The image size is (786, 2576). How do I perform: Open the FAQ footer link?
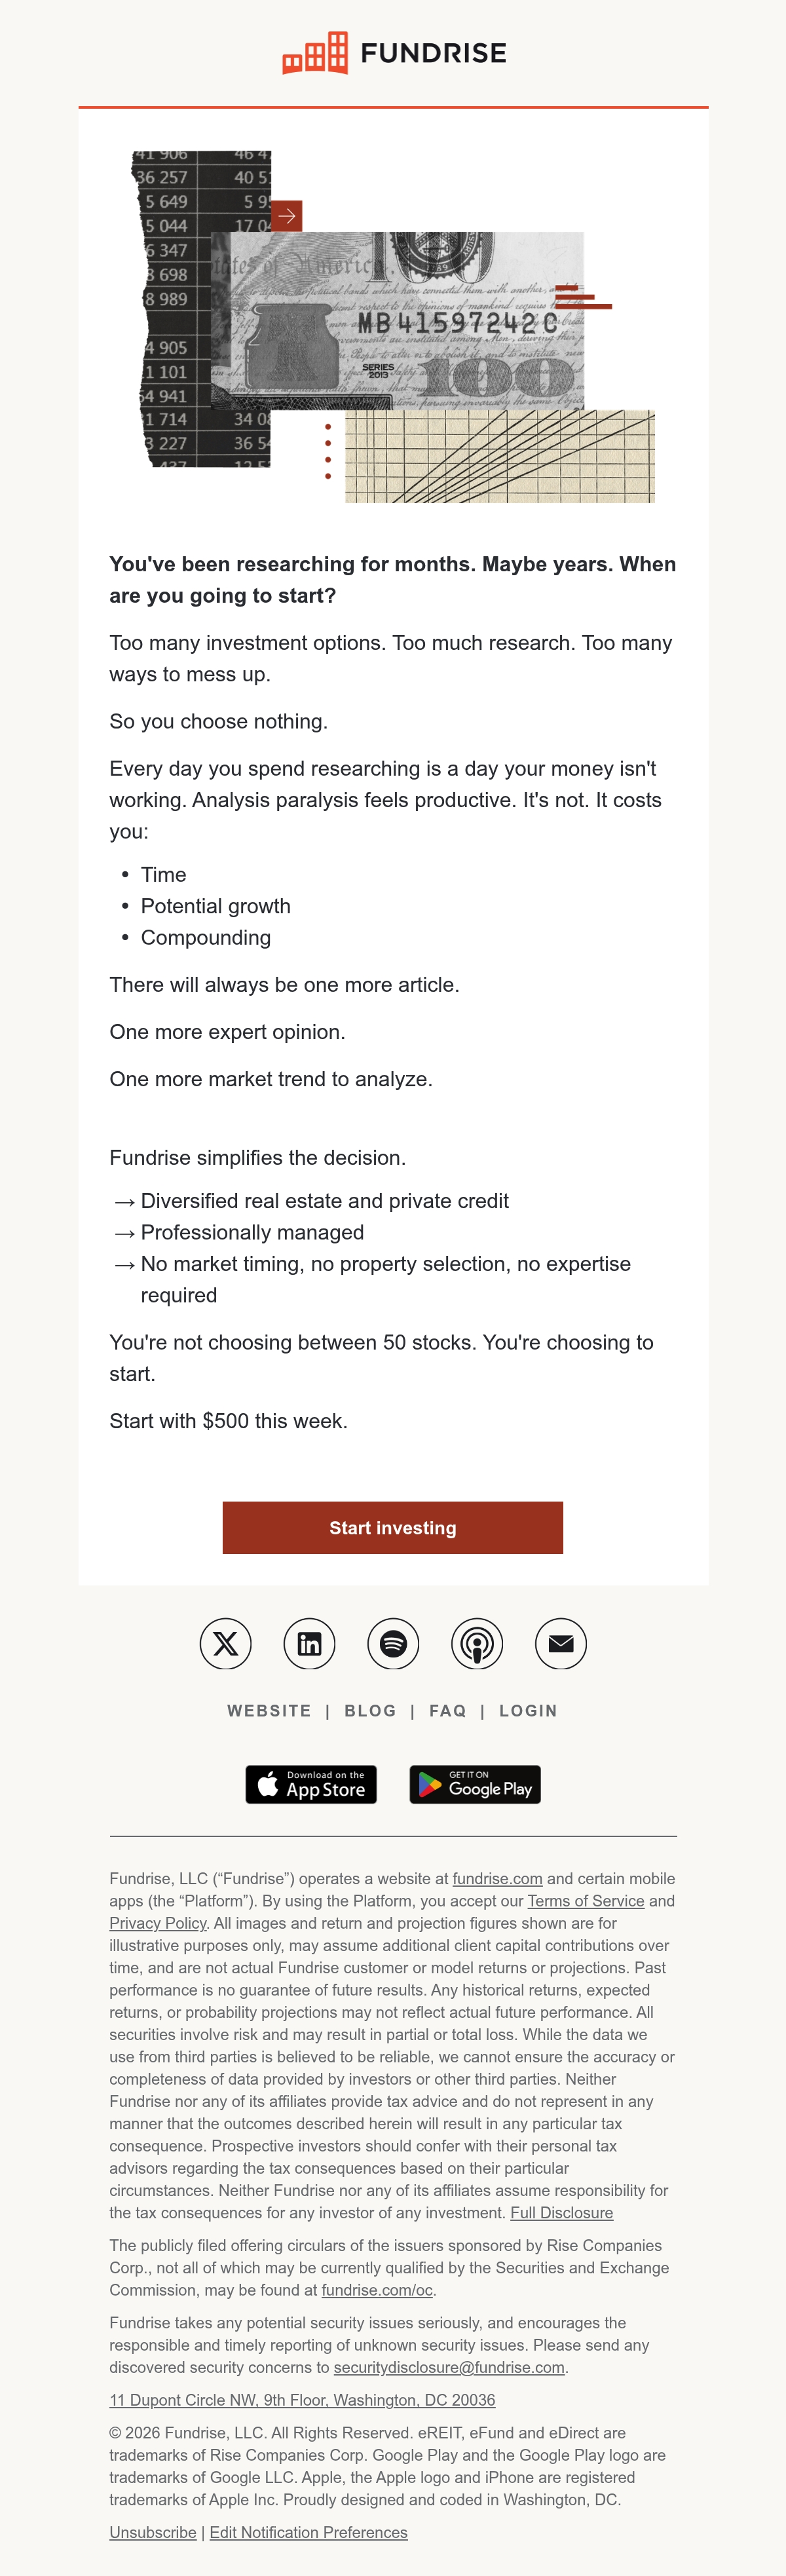[x=448, y=1711]
